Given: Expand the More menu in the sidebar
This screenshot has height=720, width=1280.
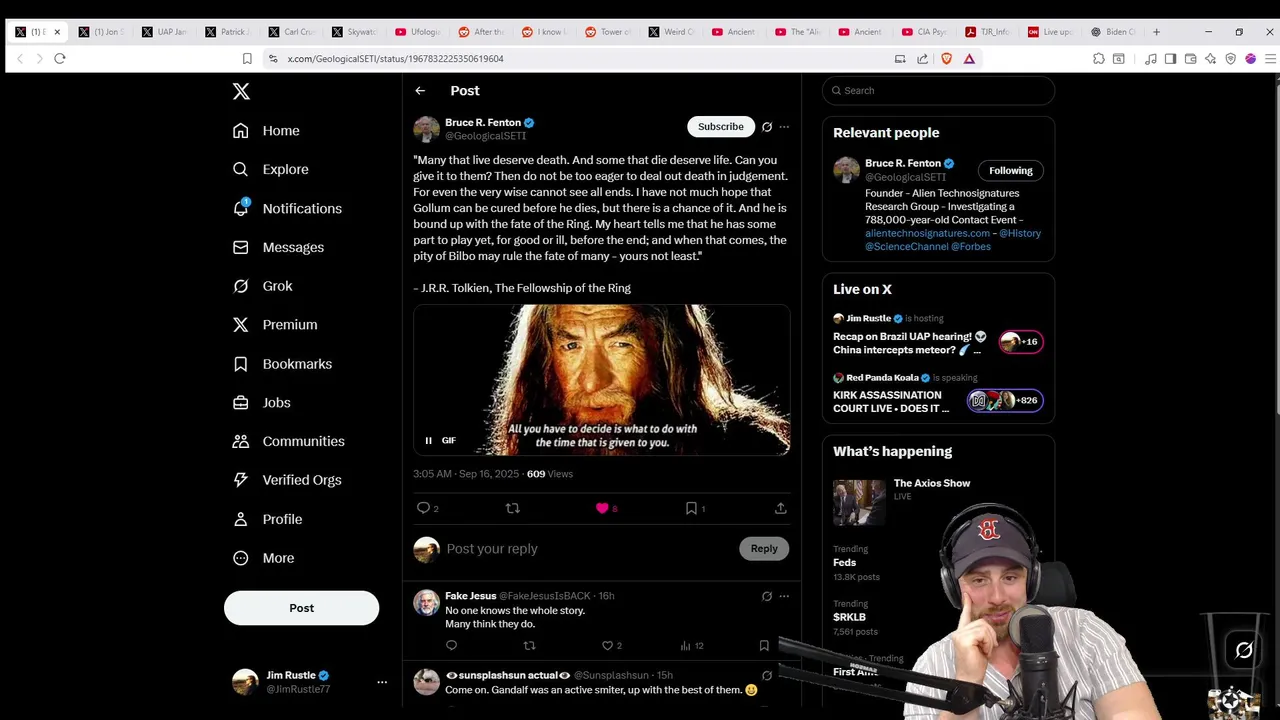Looking at the screenshot, I should click(x=263, y=558).
